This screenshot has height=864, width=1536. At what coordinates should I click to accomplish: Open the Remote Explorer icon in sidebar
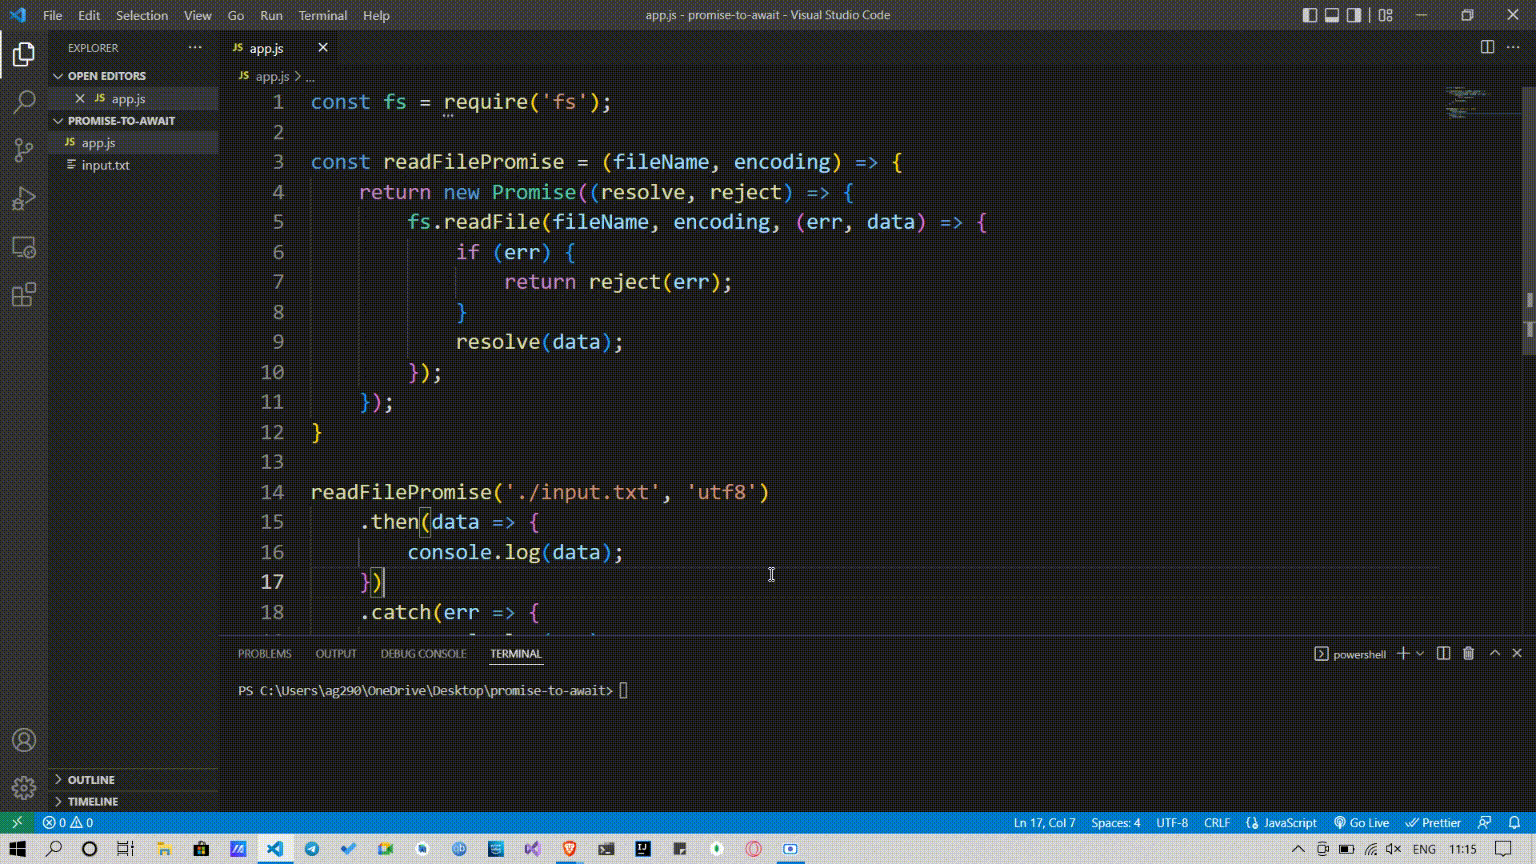(23, 246)
